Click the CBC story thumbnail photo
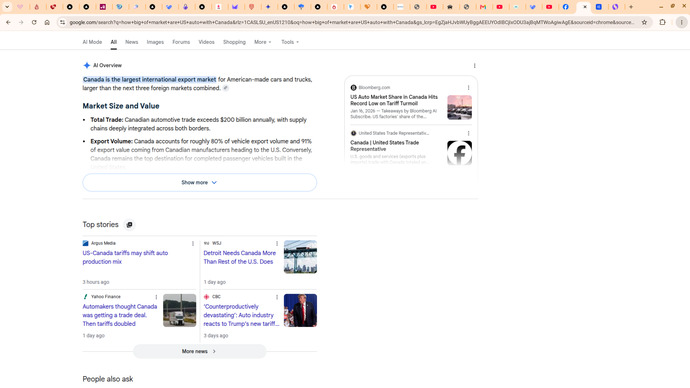The width and height of the screenshot is (690, 388). (300, 311)
